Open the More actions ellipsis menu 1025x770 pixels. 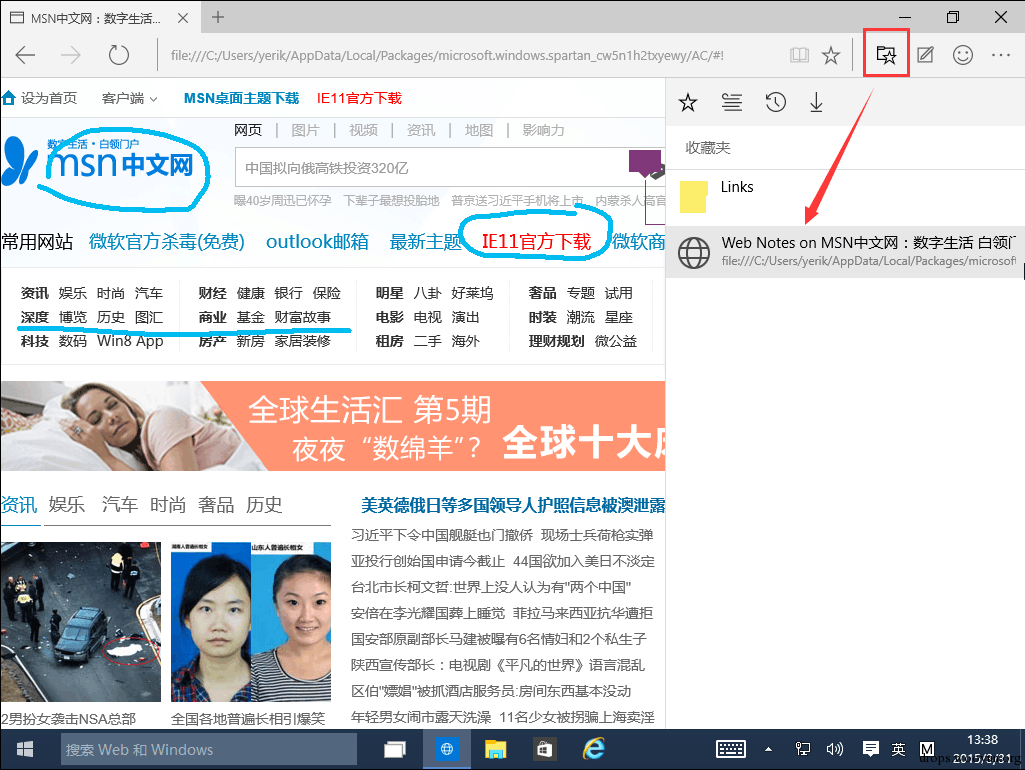click(x=1000, y=56)
